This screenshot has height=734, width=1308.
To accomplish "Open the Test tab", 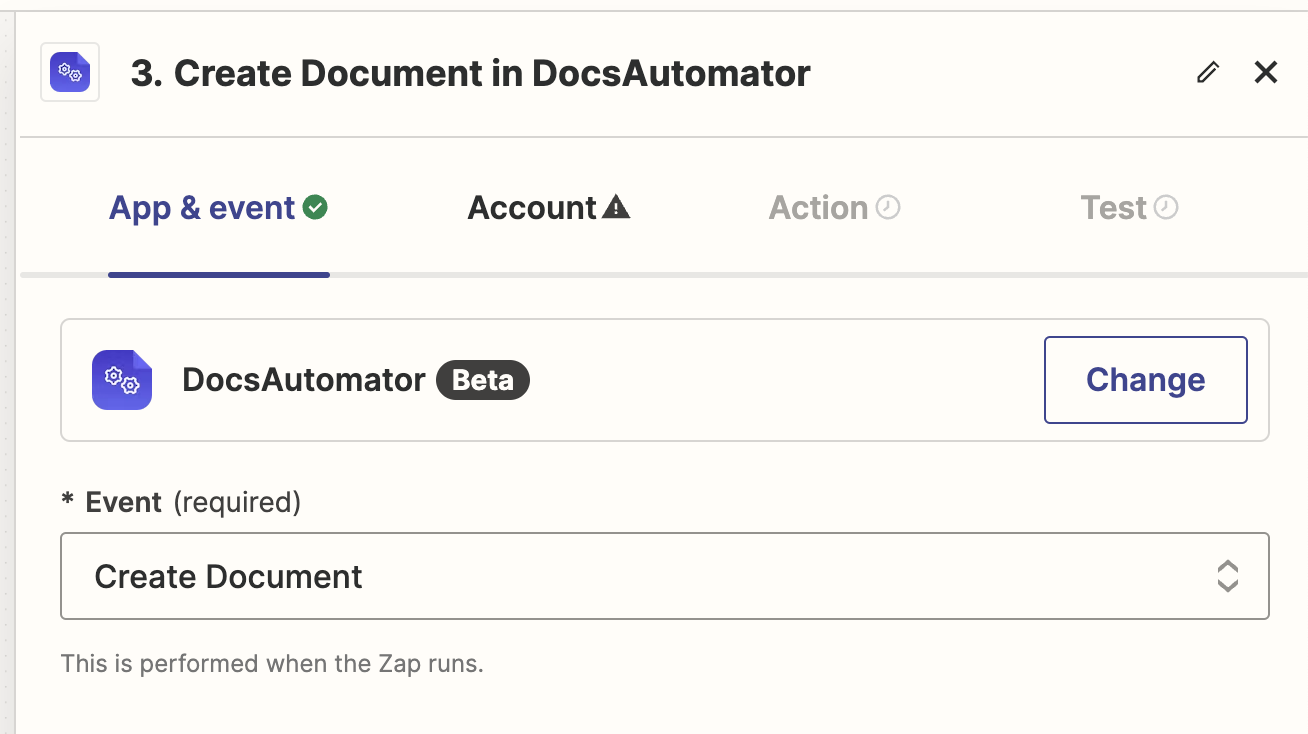I will click(x=1129, y=208).
